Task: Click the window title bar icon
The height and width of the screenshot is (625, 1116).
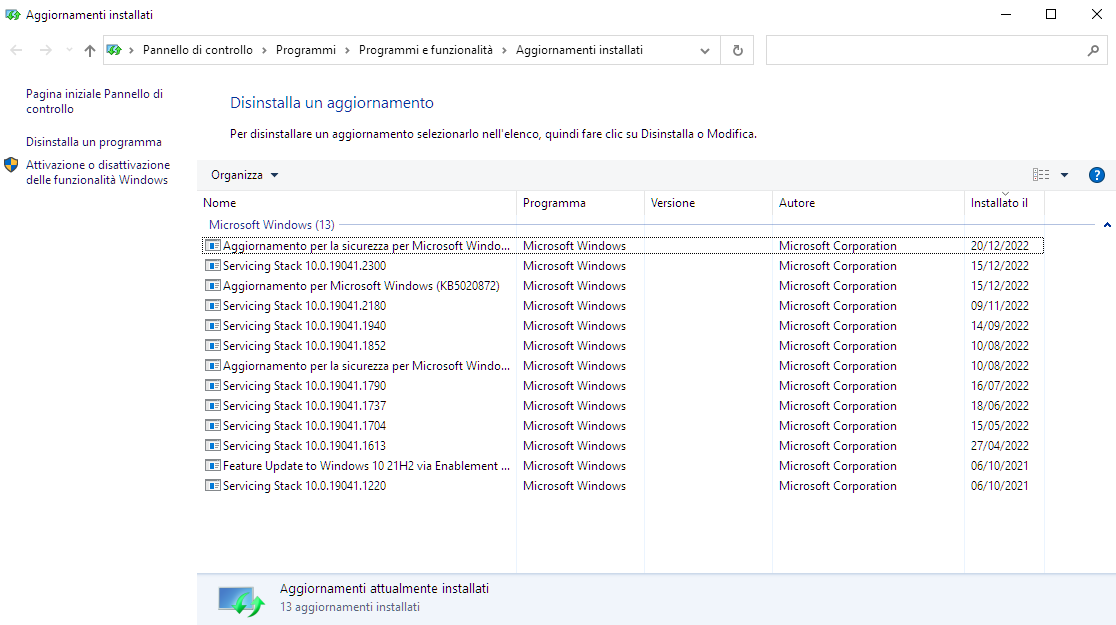Action: [x=12, y=14]
